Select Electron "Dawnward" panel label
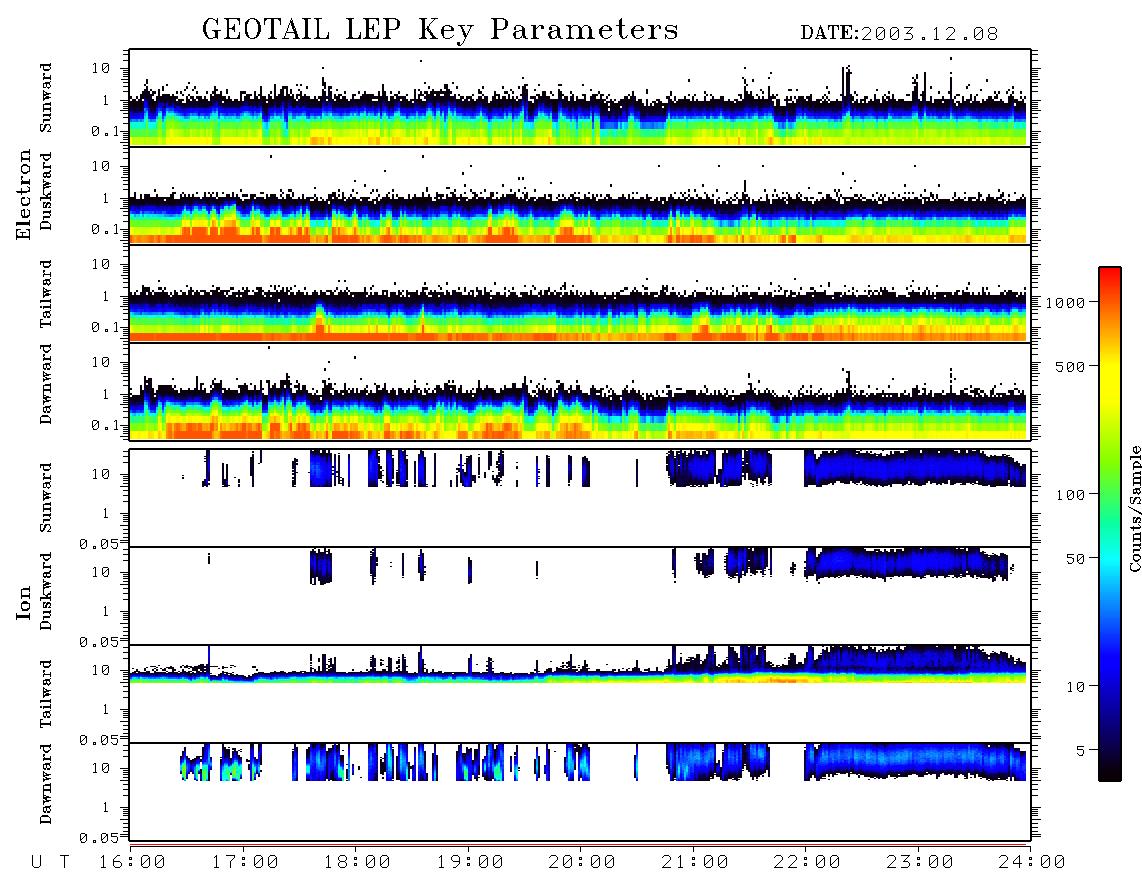Image resolution: width=1142 pixels, height=880 pixels. click(x=46, y=384)
